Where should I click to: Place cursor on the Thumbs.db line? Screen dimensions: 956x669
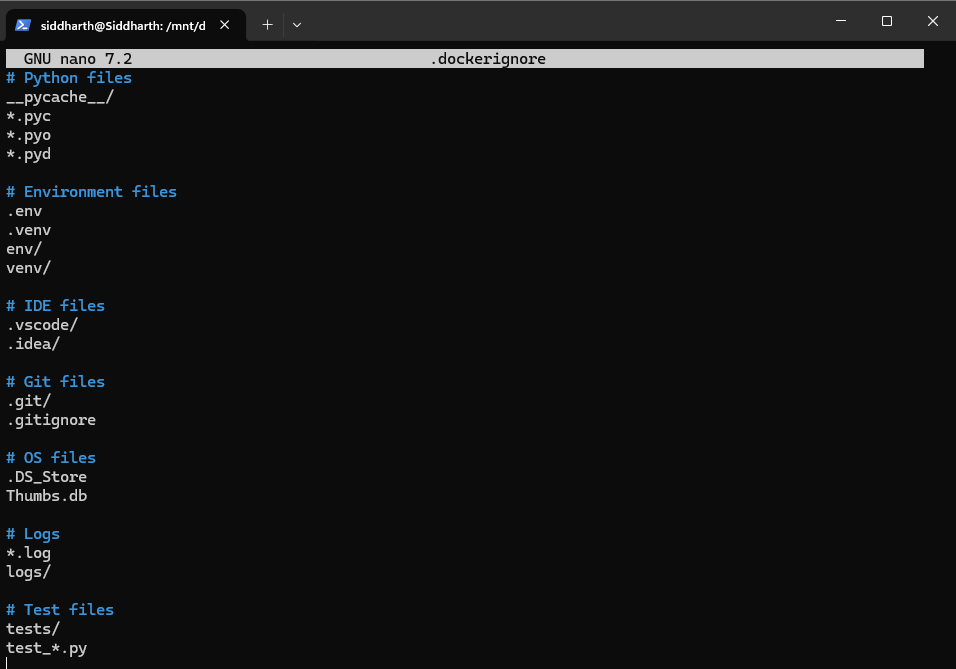pyautogui.click(x=47, y=496)
